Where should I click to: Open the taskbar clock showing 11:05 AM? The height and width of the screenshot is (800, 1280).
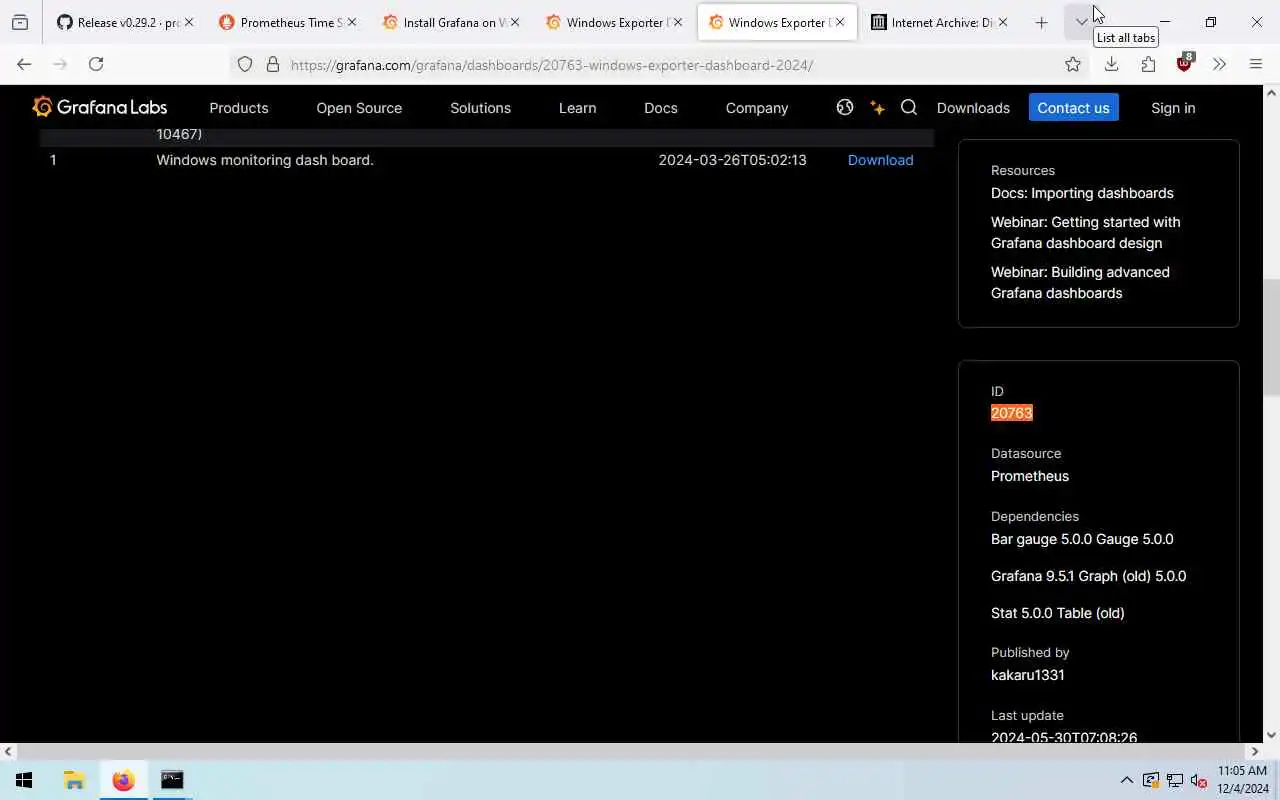[x=1242, y=780]
